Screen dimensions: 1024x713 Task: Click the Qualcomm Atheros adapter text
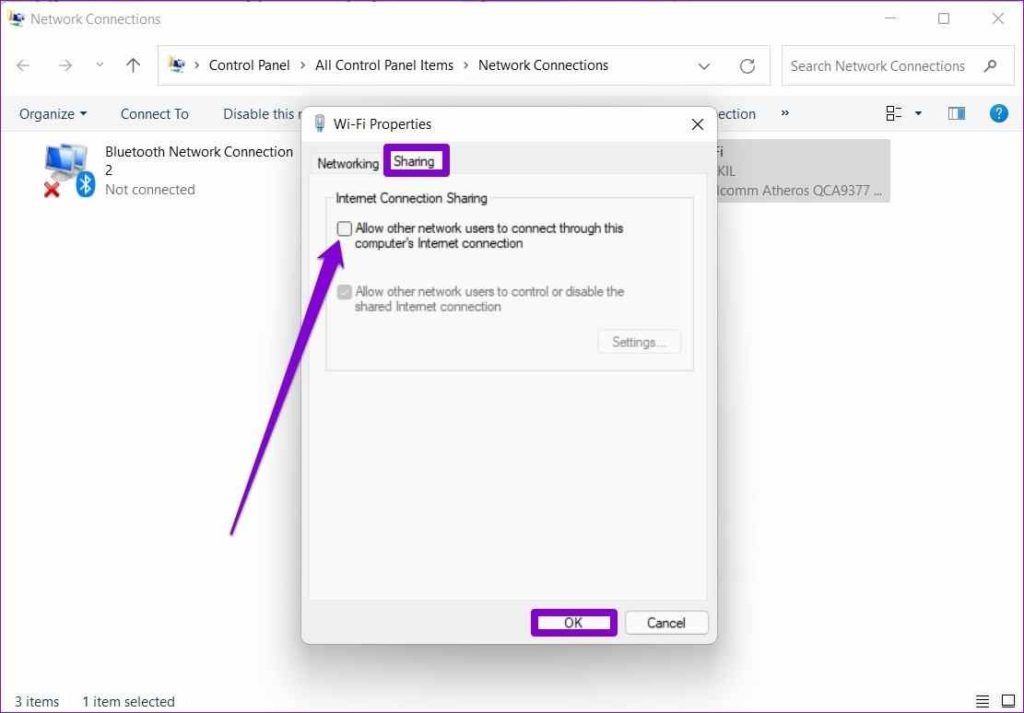(x=801, y=191)
